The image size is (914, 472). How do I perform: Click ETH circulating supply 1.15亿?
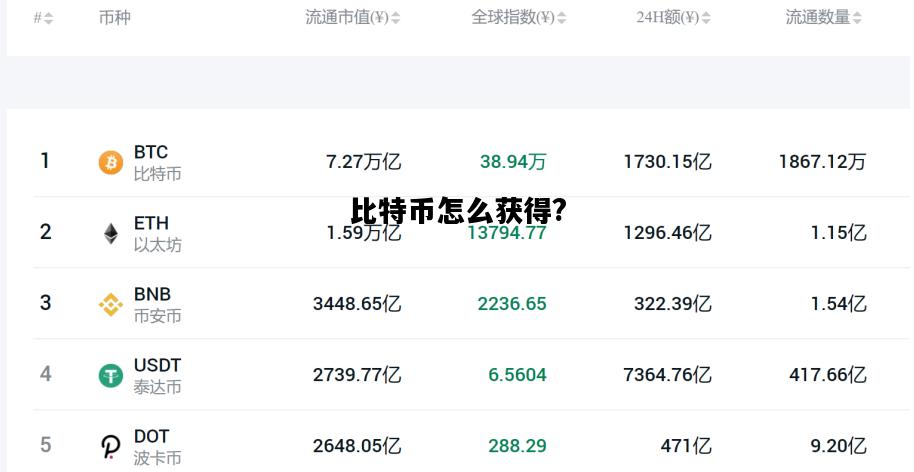[x=839, y=233]
